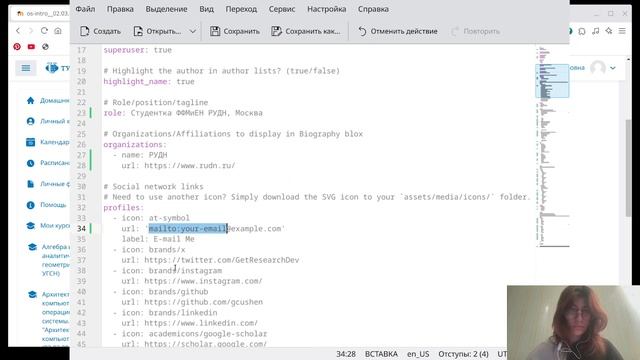This screenshot has height=360, width=640.
Task: Open the Переход menu
Action: coord(241,9)
